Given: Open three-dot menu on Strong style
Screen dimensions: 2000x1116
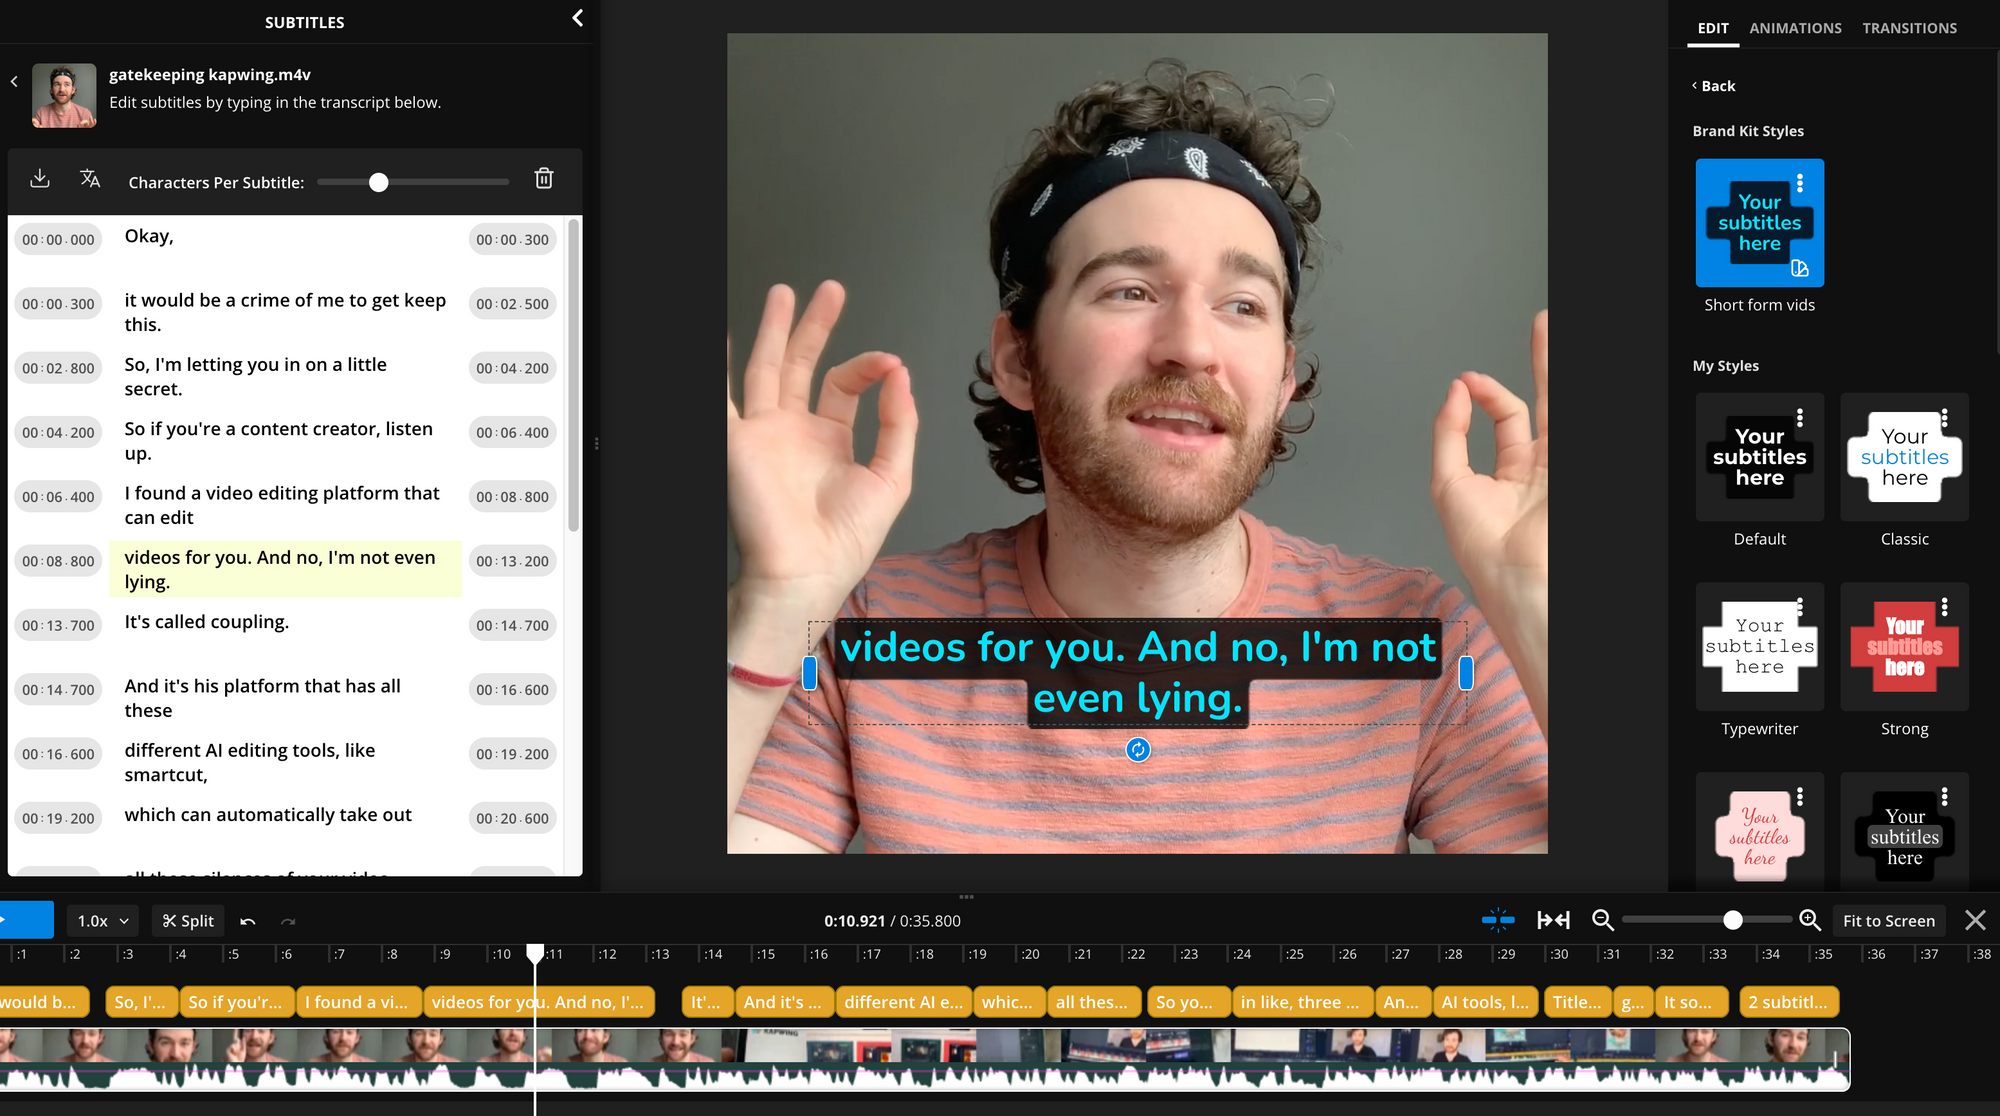Looking at the screenshot, I should point(1944,607).
